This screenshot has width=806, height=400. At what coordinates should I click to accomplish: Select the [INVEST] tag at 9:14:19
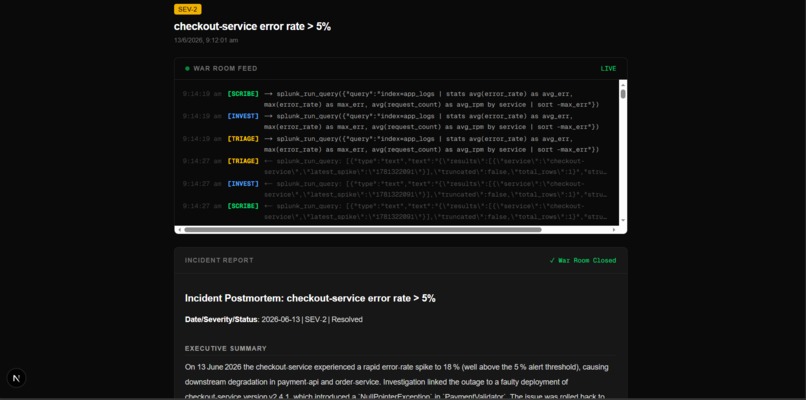243,116
